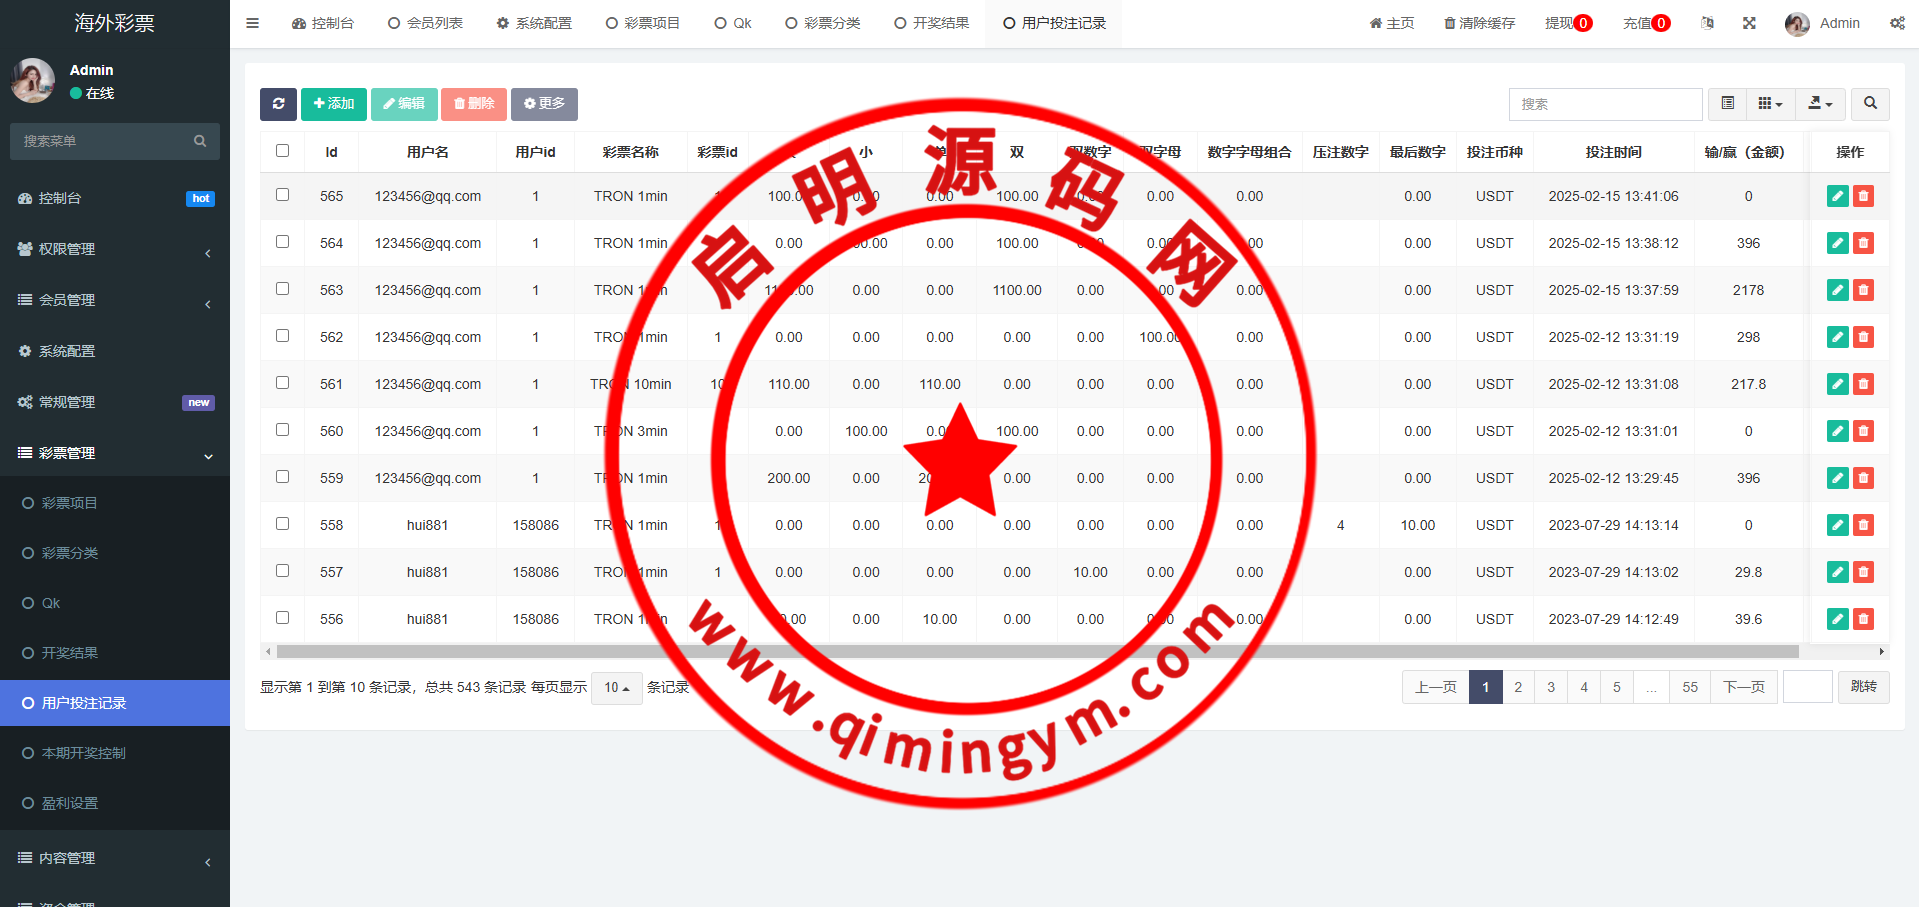Open the settings gears icon top right
1919x907 pixels.
[1897, 23]
